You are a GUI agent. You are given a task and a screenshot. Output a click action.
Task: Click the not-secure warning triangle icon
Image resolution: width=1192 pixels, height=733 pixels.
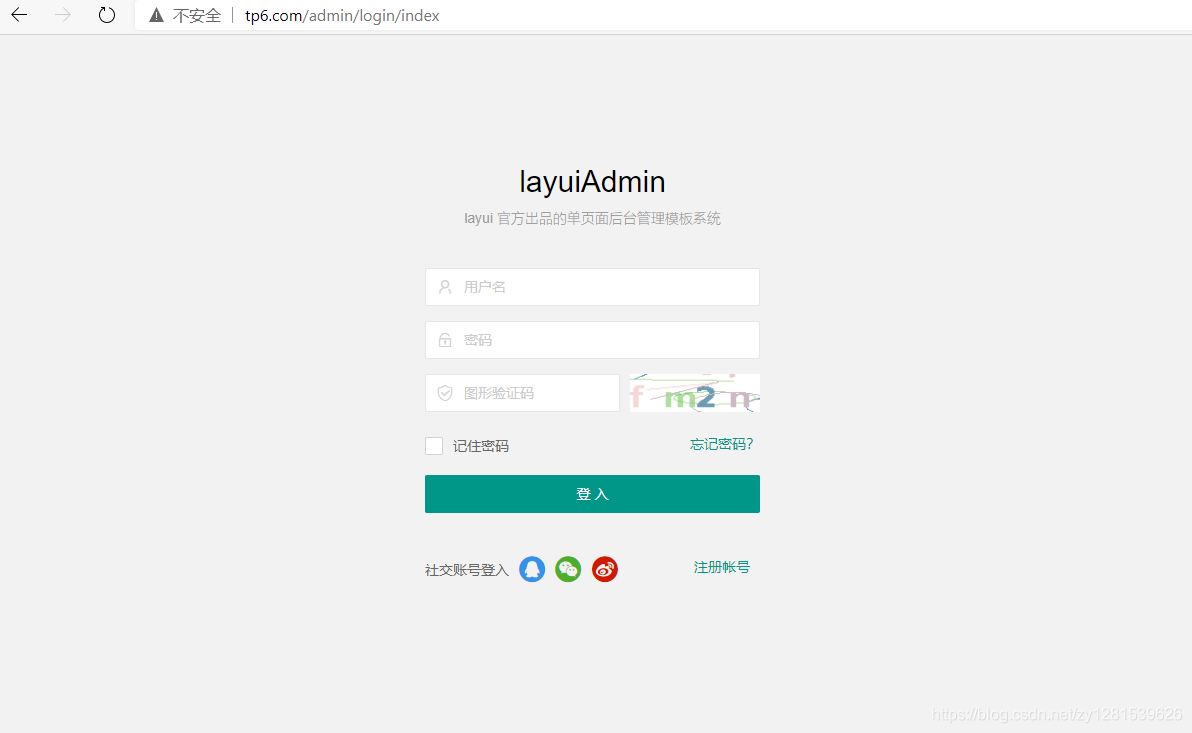pyautogui.click(x=157, y=15)
